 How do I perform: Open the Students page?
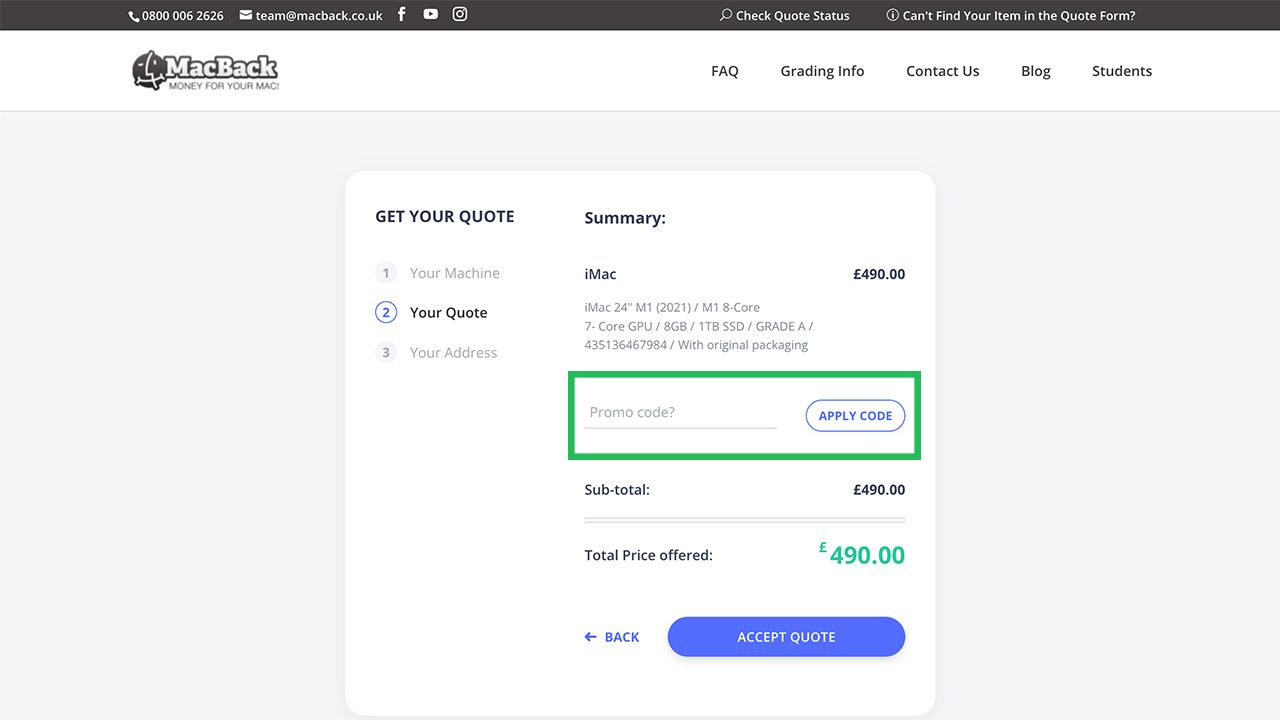pyautogui.click(x=1122, y=71)
